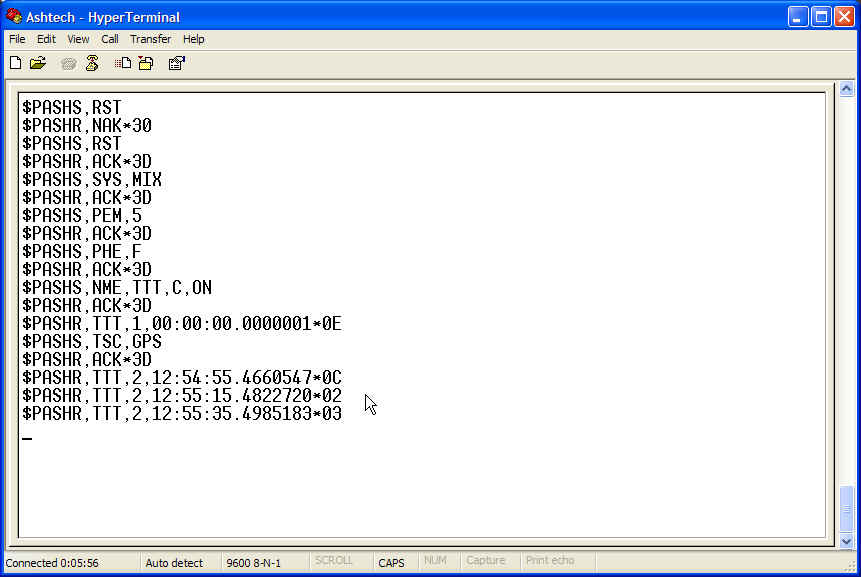Open a saved session with the folder icon
This screenshot has width=861, height=577.
coord(38,63)
